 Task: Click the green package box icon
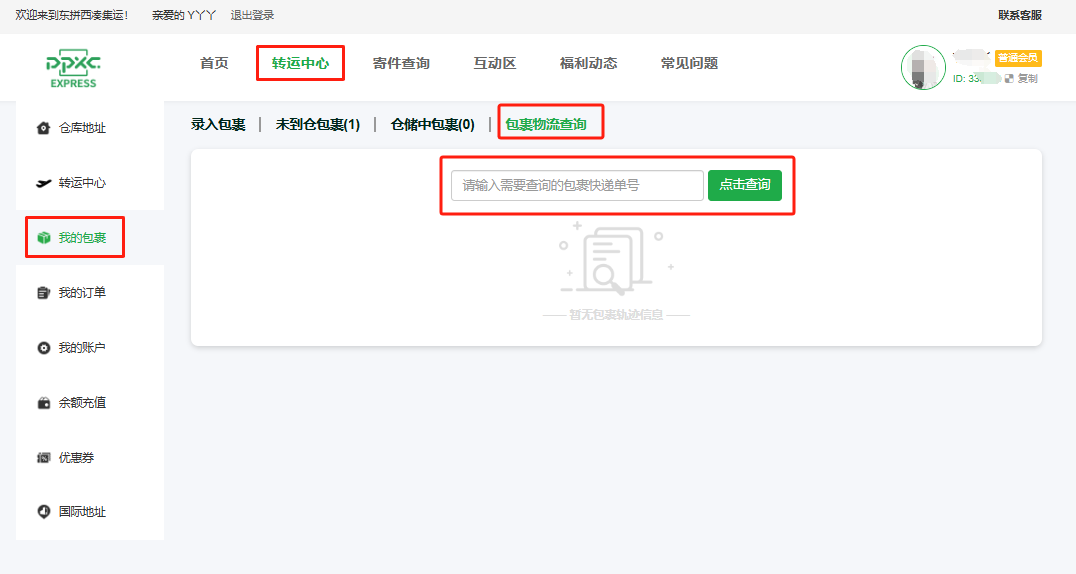[43, 238]
